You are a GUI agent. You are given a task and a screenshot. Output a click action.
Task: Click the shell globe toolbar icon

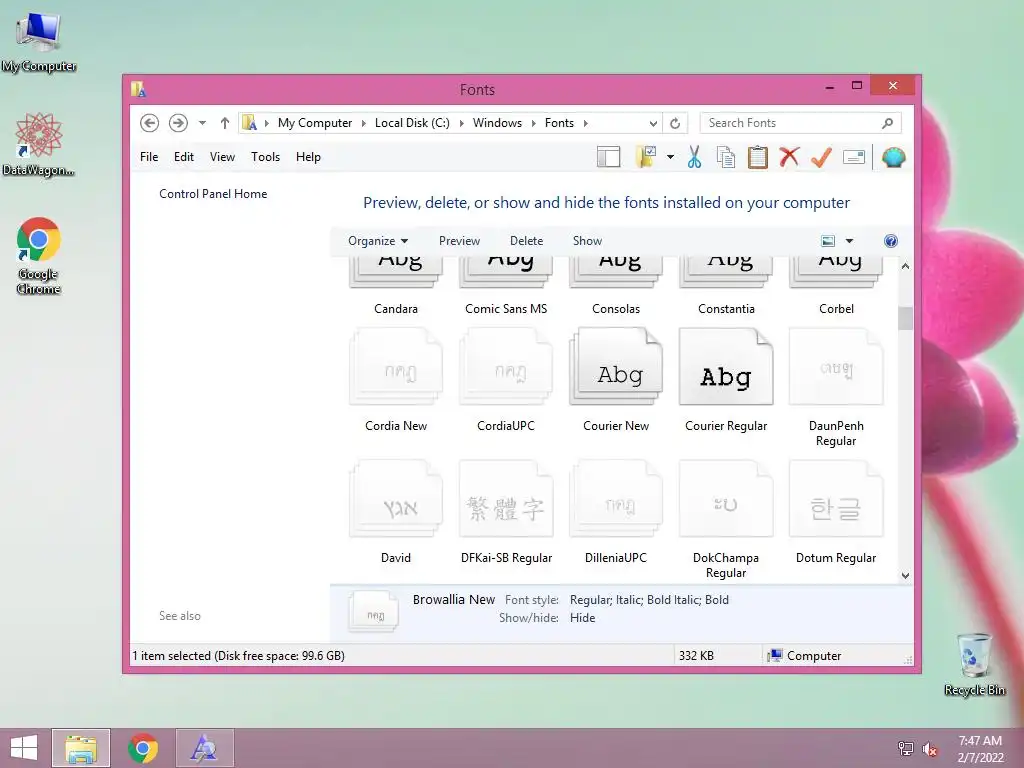coord(893,157)
